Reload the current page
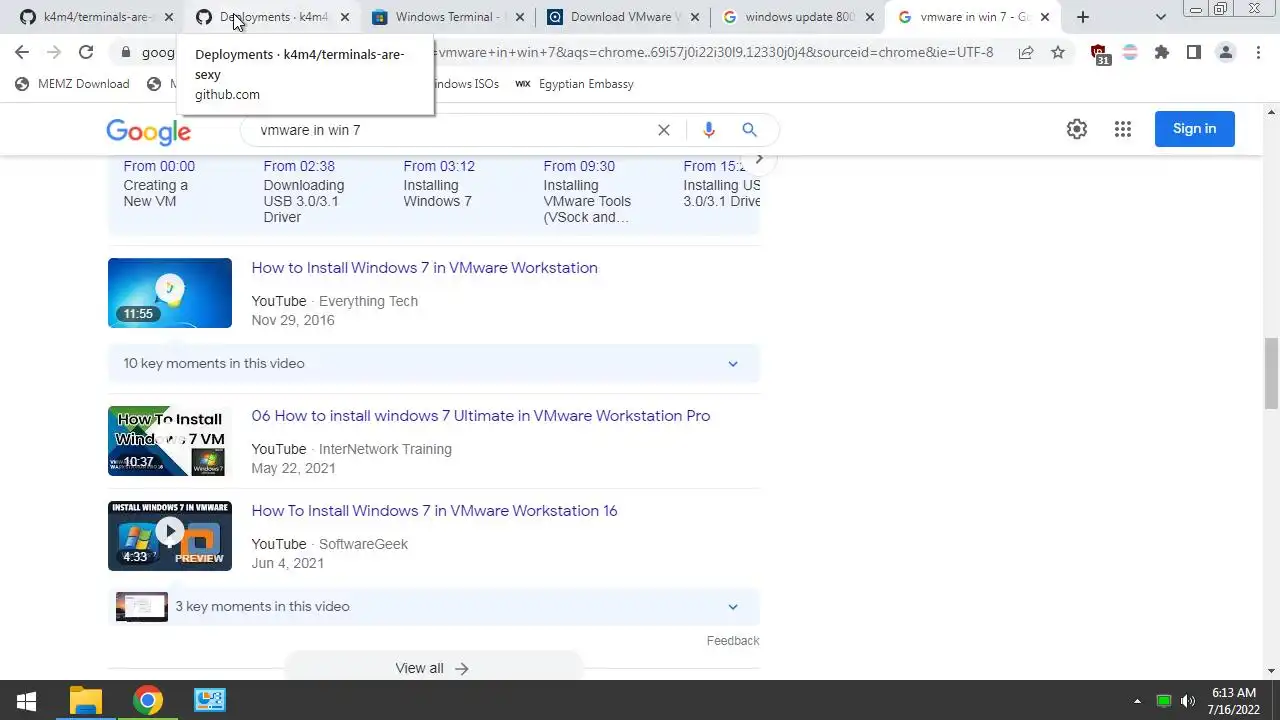1280x720 pixels. click(86, 52)
